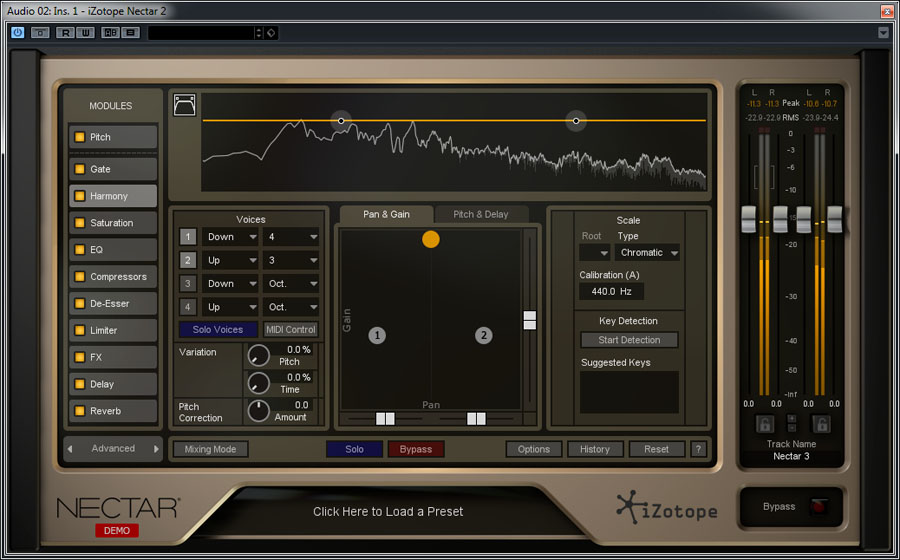The image size is (900, 560).
Task: Select the Saturation module in the list
Action: tap(112, 223)
